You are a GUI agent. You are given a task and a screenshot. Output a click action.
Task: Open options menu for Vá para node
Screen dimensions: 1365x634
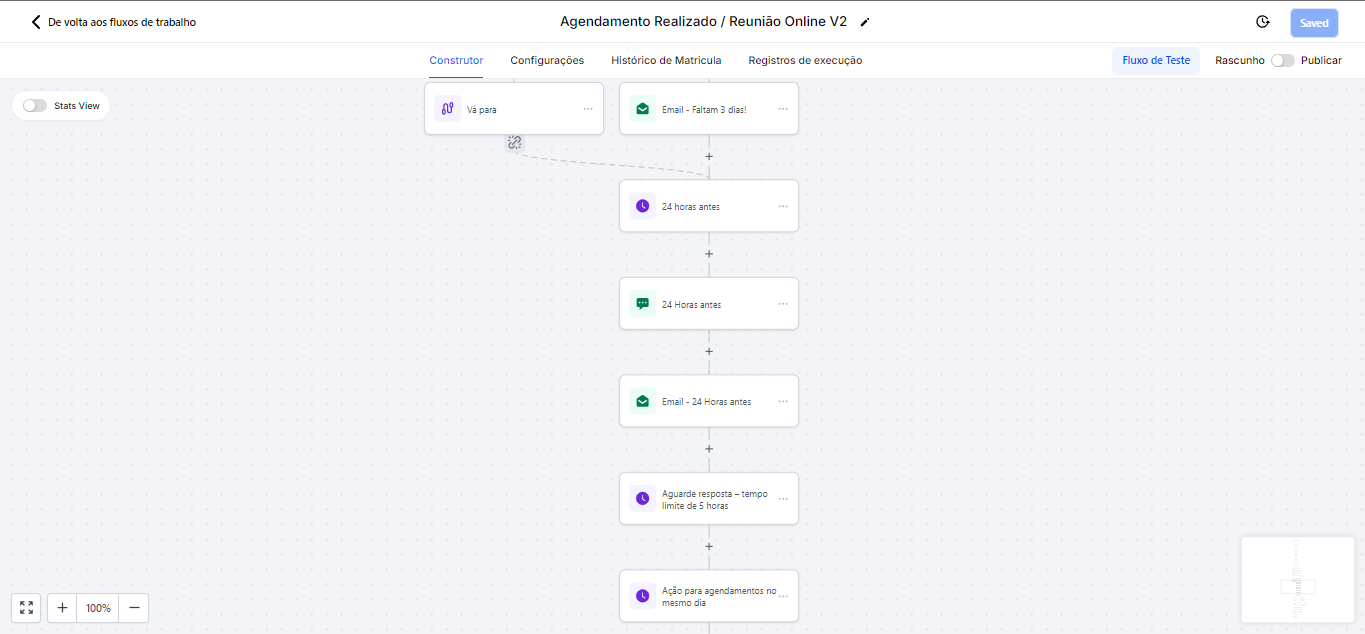588,109
